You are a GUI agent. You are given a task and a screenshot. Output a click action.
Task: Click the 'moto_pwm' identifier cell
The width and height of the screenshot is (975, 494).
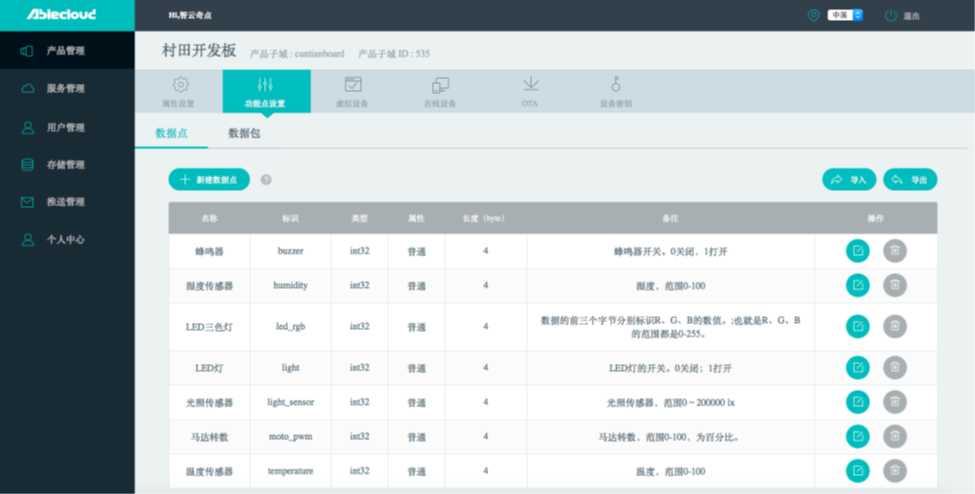(290, 436)
